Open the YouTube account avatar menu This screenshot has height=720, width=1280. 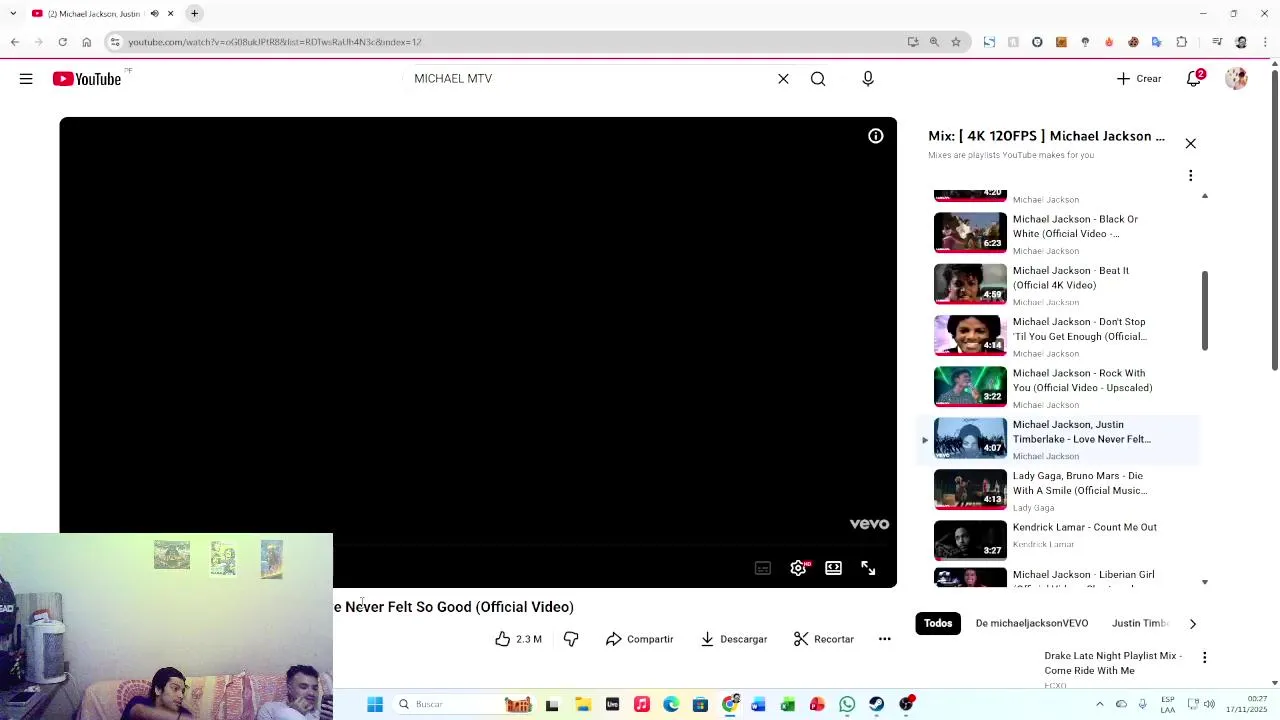pos(1236,79)
